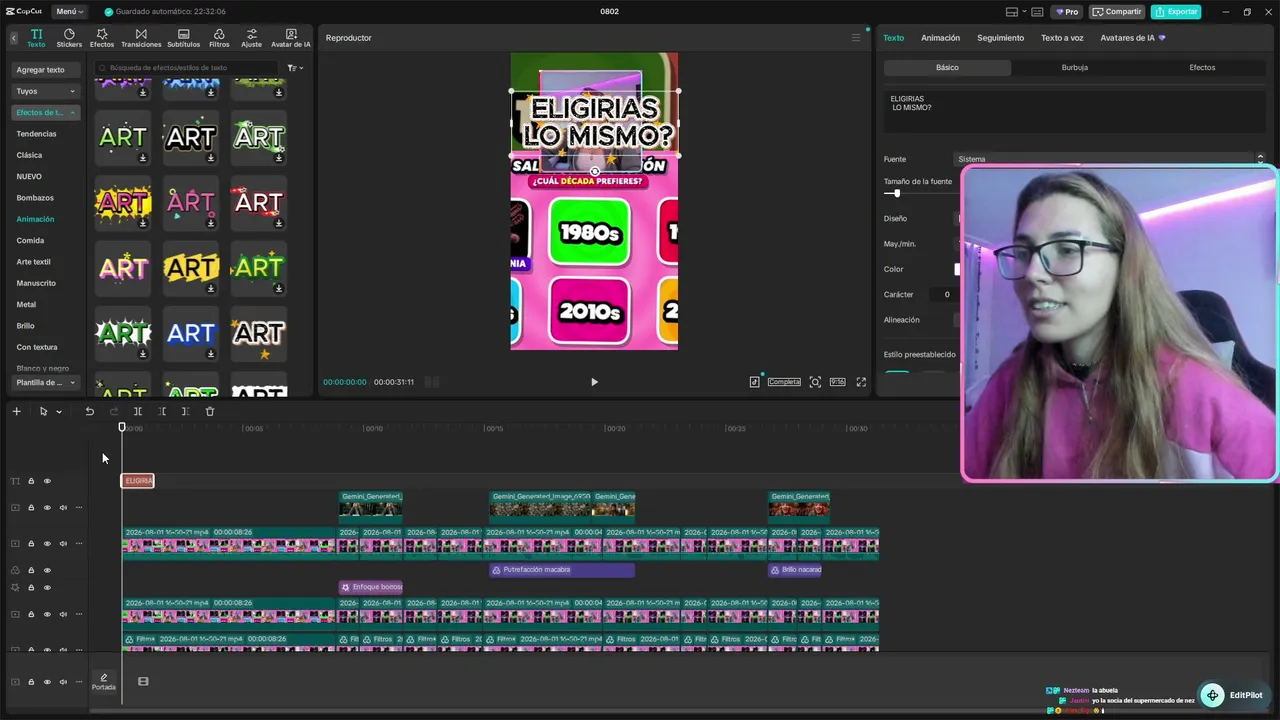
Task: Click the delete-left trim icon
Action: pyautogui.click(x=162, y=411)
